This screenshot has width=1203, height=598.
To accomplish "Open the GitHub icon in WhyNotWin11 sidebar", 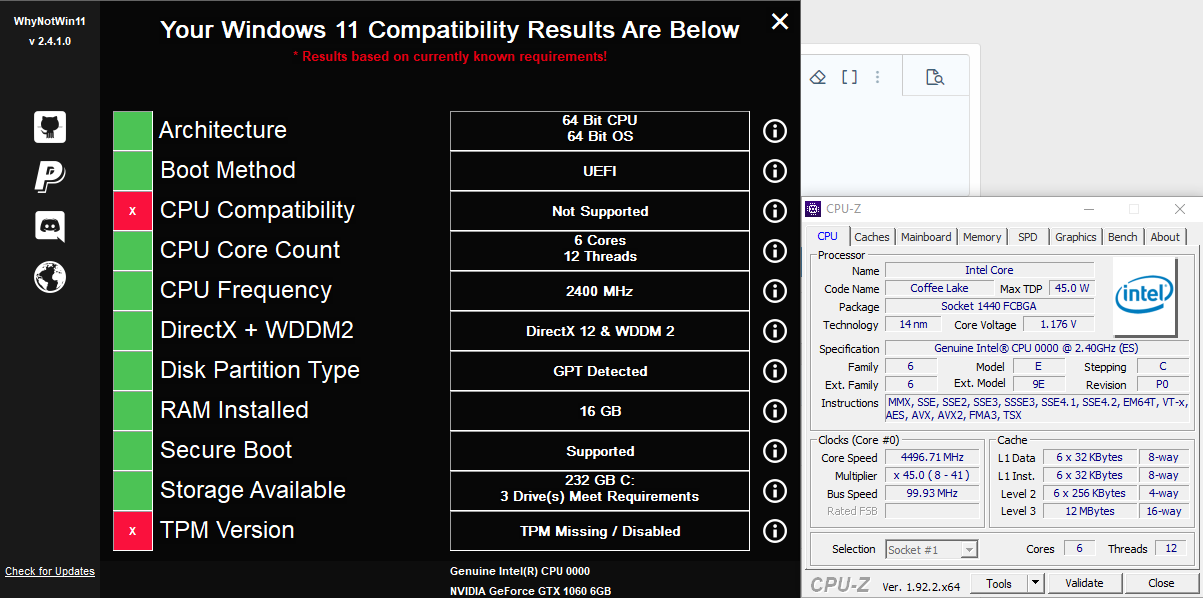I will [x=50, y=127].
